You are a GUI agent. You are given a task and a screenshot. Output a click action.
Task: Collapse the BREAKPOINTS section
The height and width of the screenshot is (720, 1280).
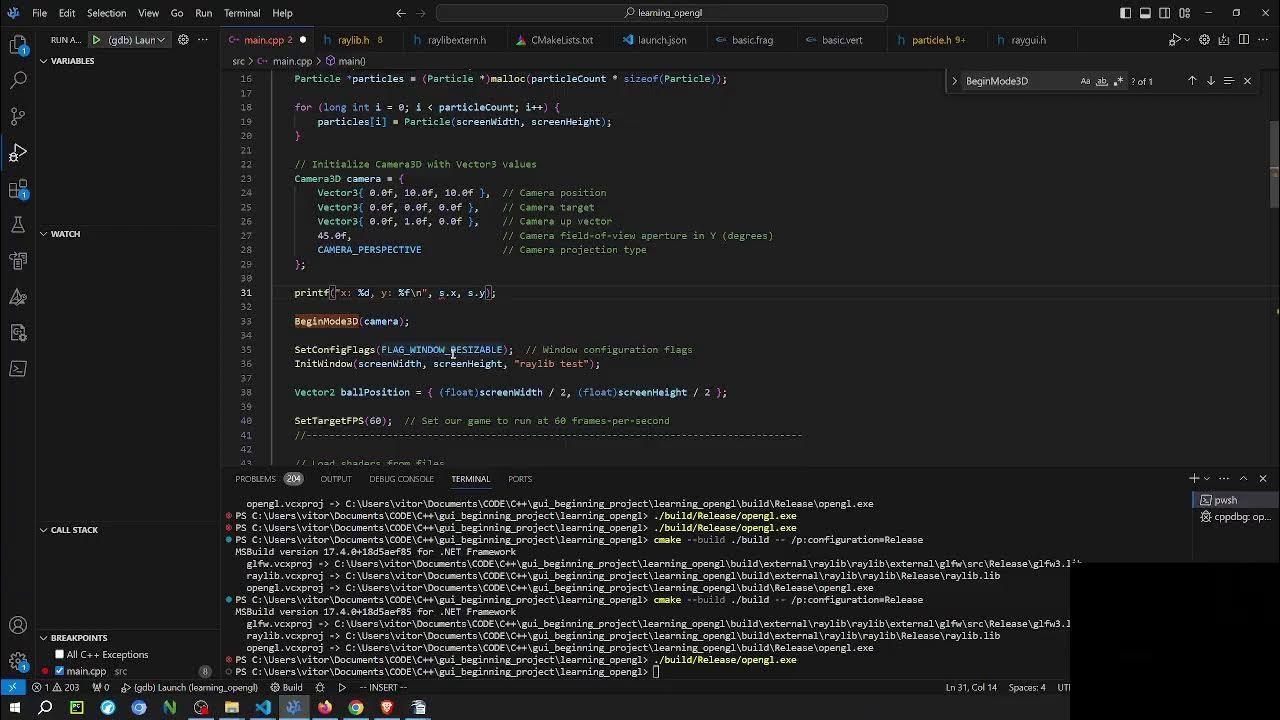(128, 638)
